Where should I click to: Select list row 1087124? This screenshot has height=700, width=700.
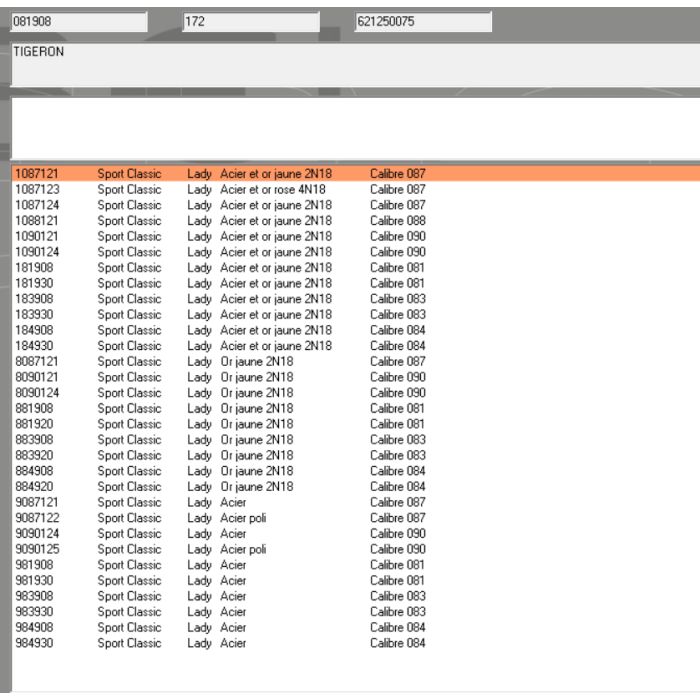coord(355,205)
